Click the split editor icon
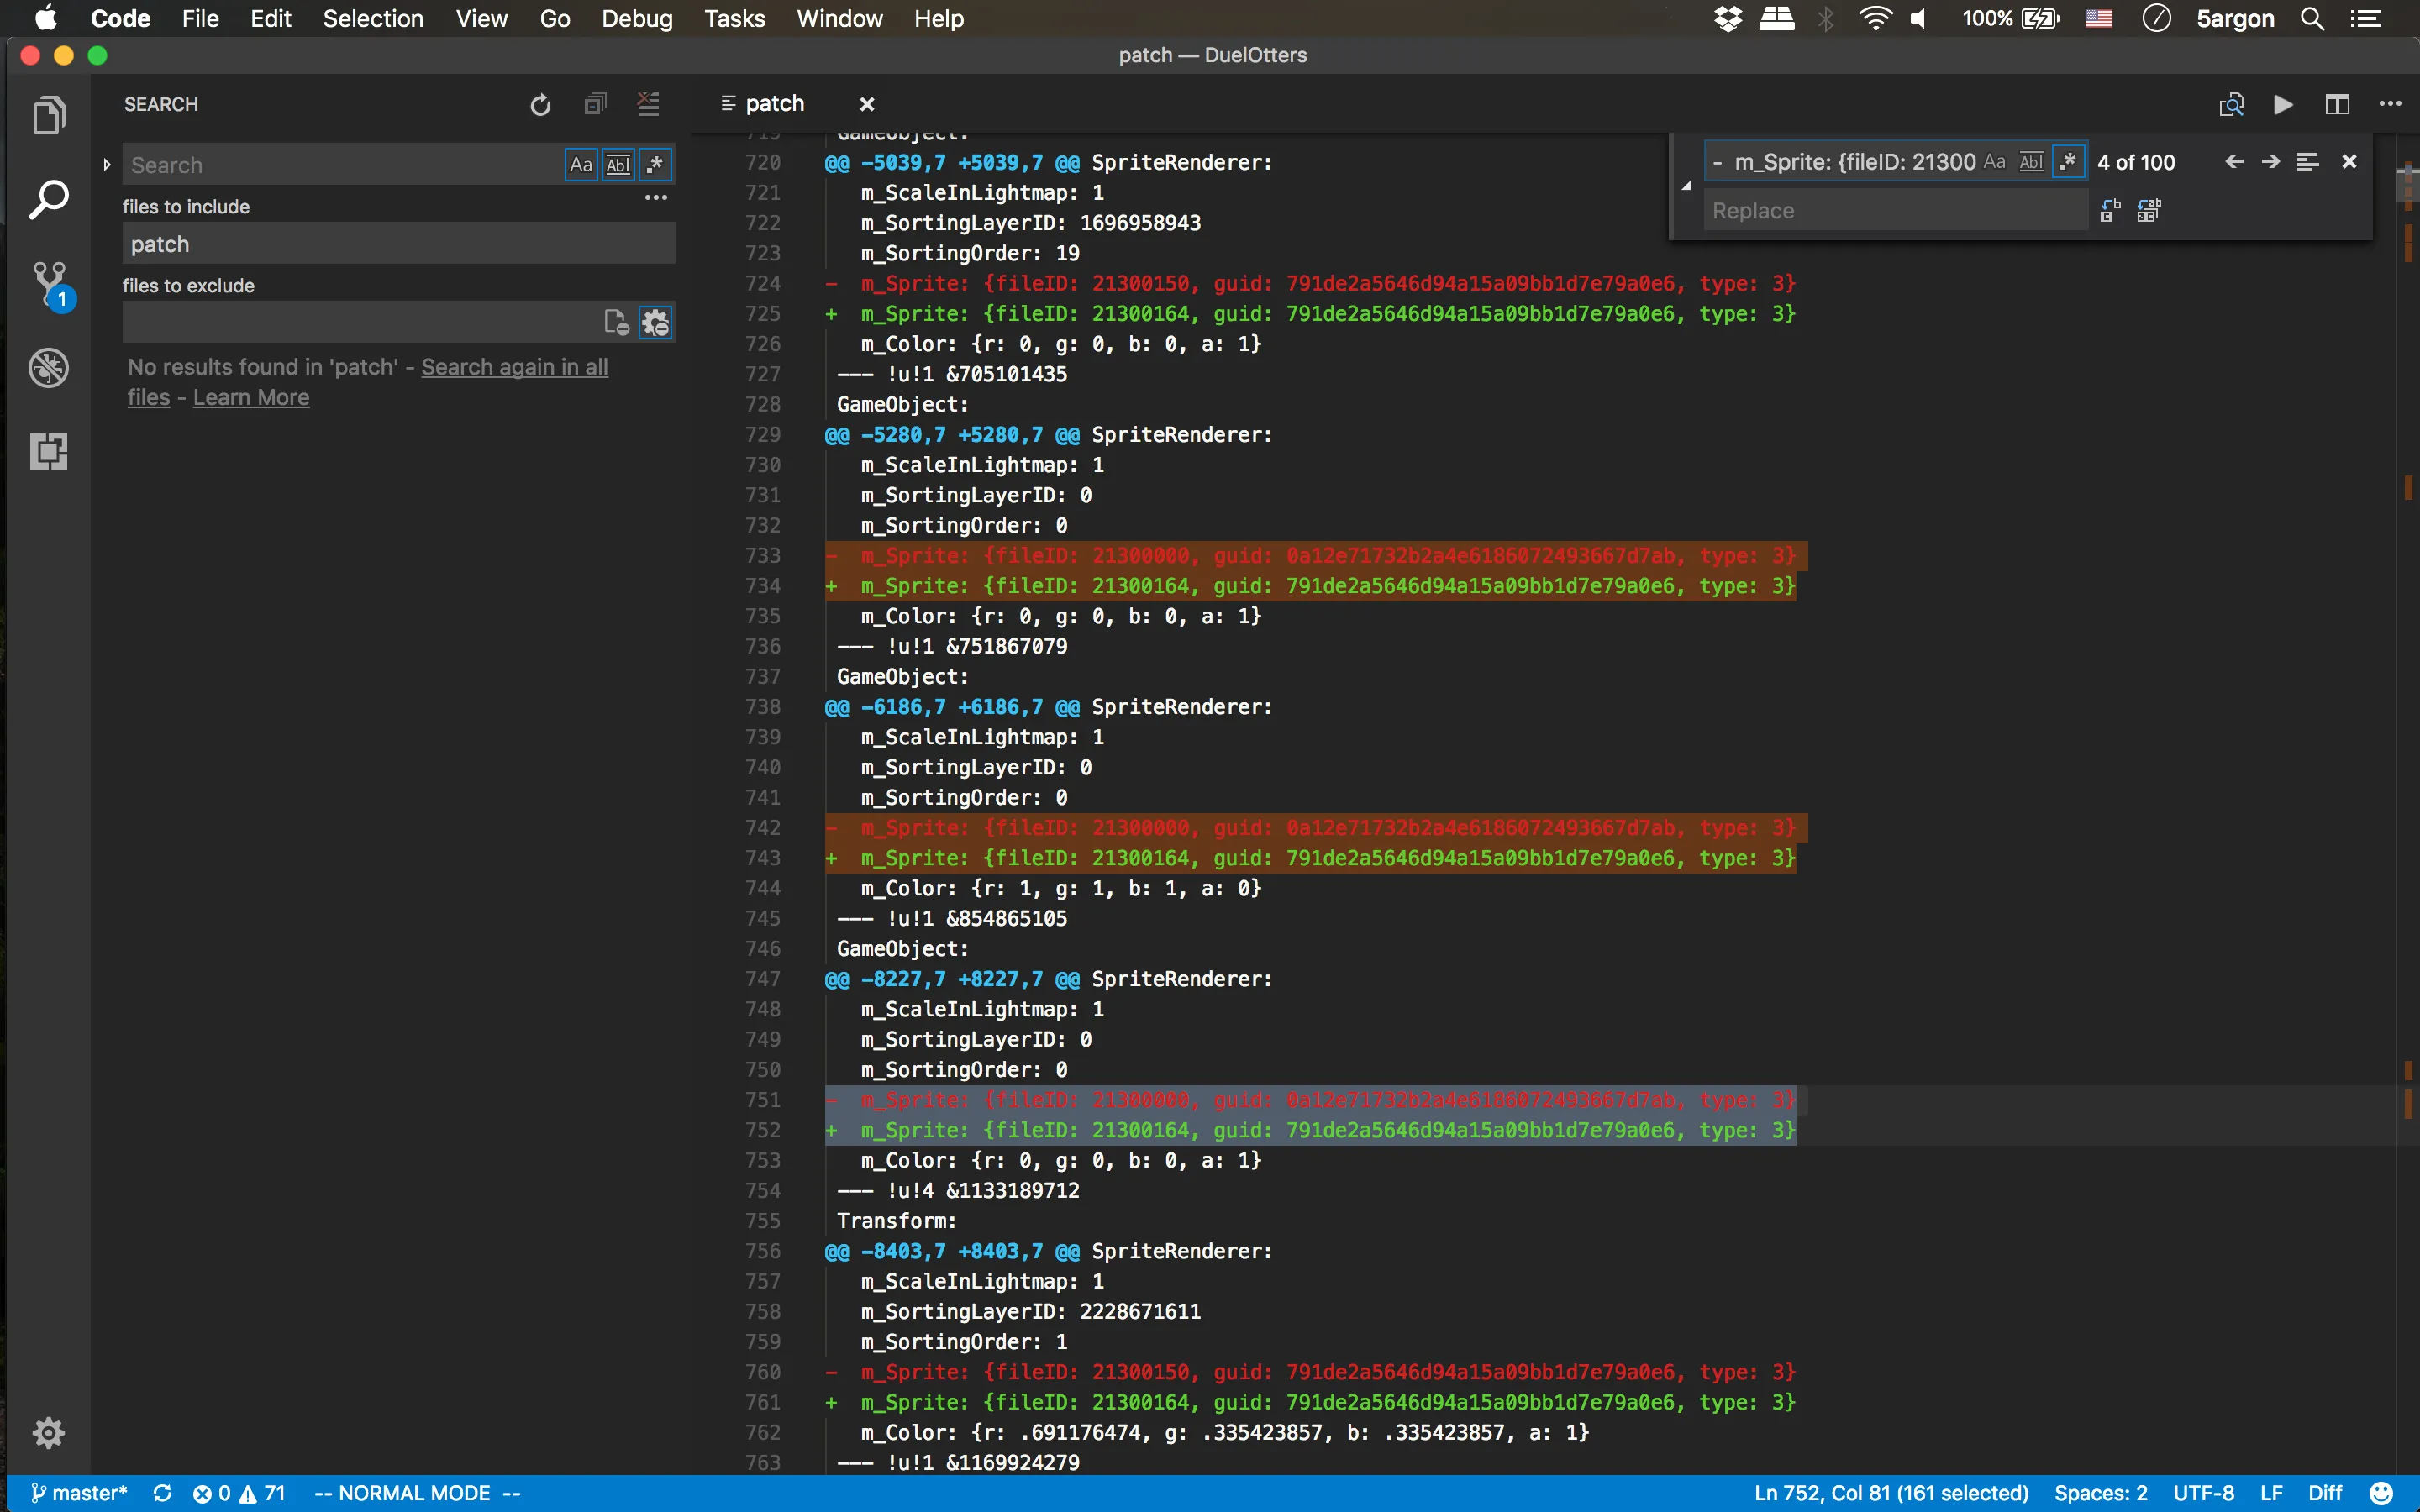The width and height of the screenshot is (2420, 1512). tap(2337, 105)
